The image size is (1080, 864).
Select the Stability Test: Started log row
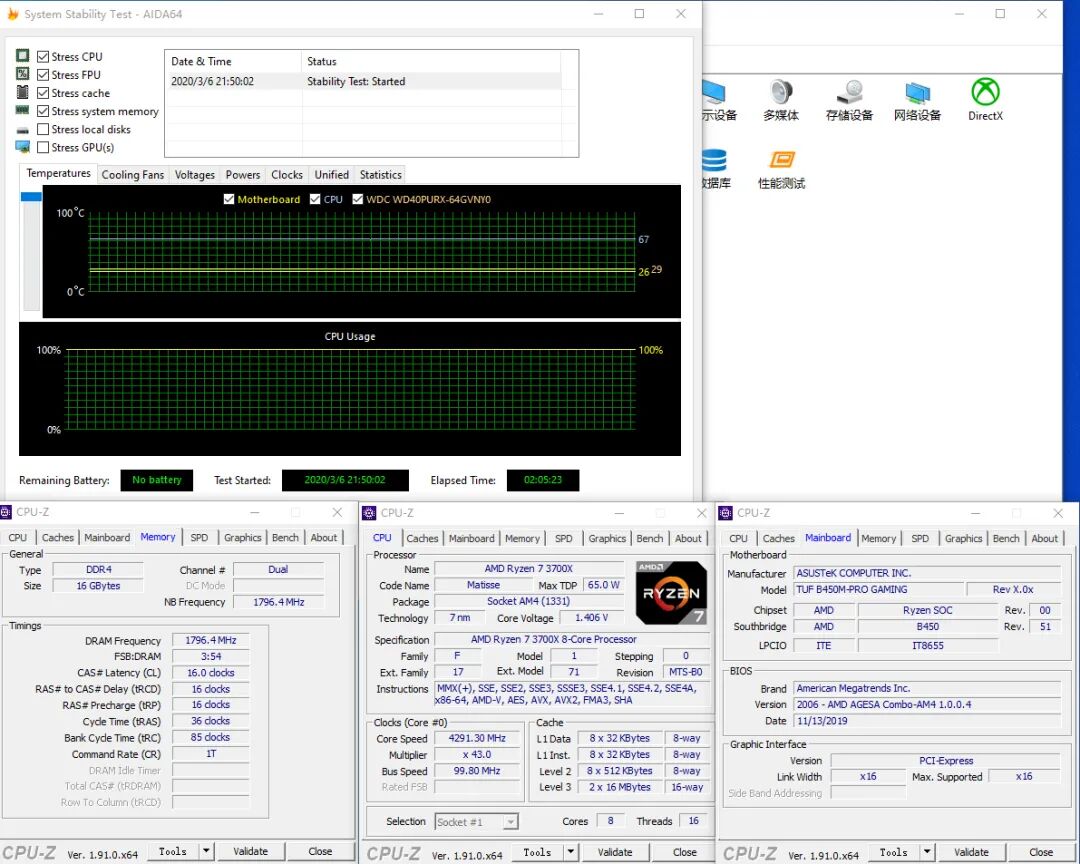[x=365, y=81]
